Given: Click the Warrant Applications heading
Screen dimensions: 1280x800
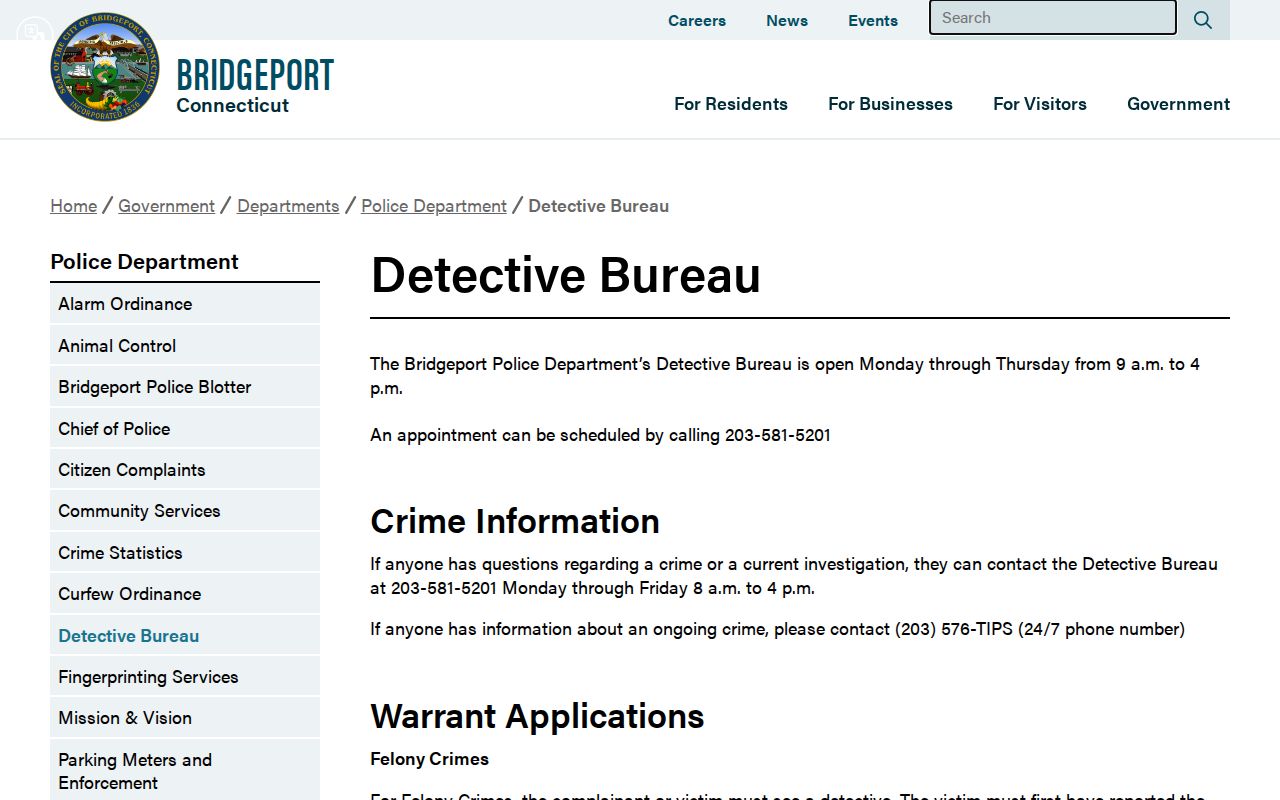Looking at the screenshot, I should coord(537,716).
